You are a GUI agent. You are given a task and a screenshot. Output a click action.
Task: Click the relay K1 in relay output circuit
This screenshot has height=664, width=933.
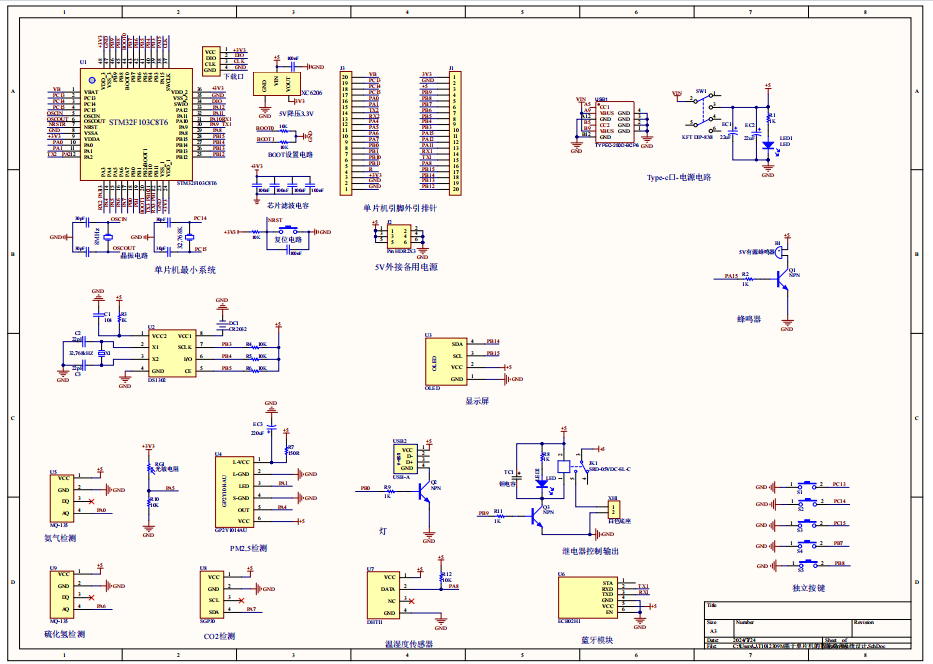coord(565,466)
